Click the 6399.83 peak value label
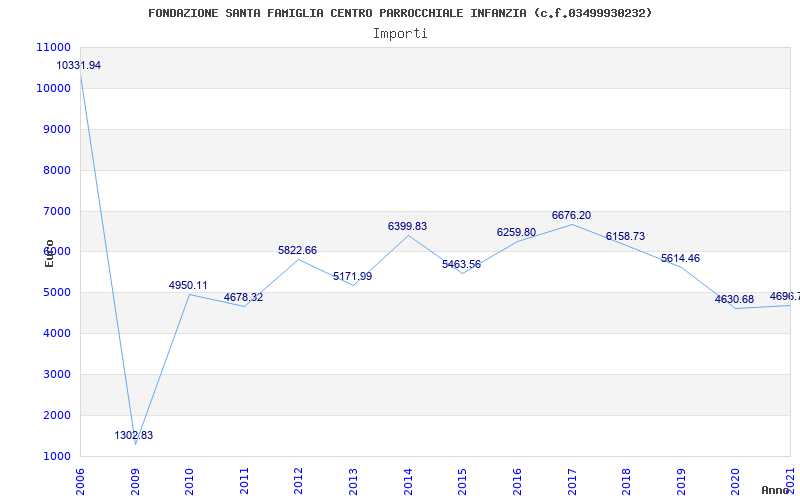 [407, 226]
